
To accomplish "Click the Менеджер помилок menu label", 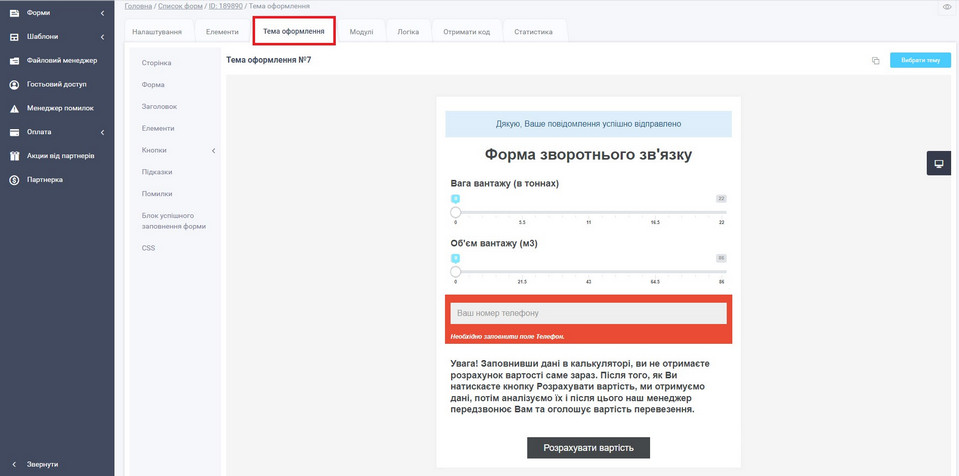I will 60,108.
